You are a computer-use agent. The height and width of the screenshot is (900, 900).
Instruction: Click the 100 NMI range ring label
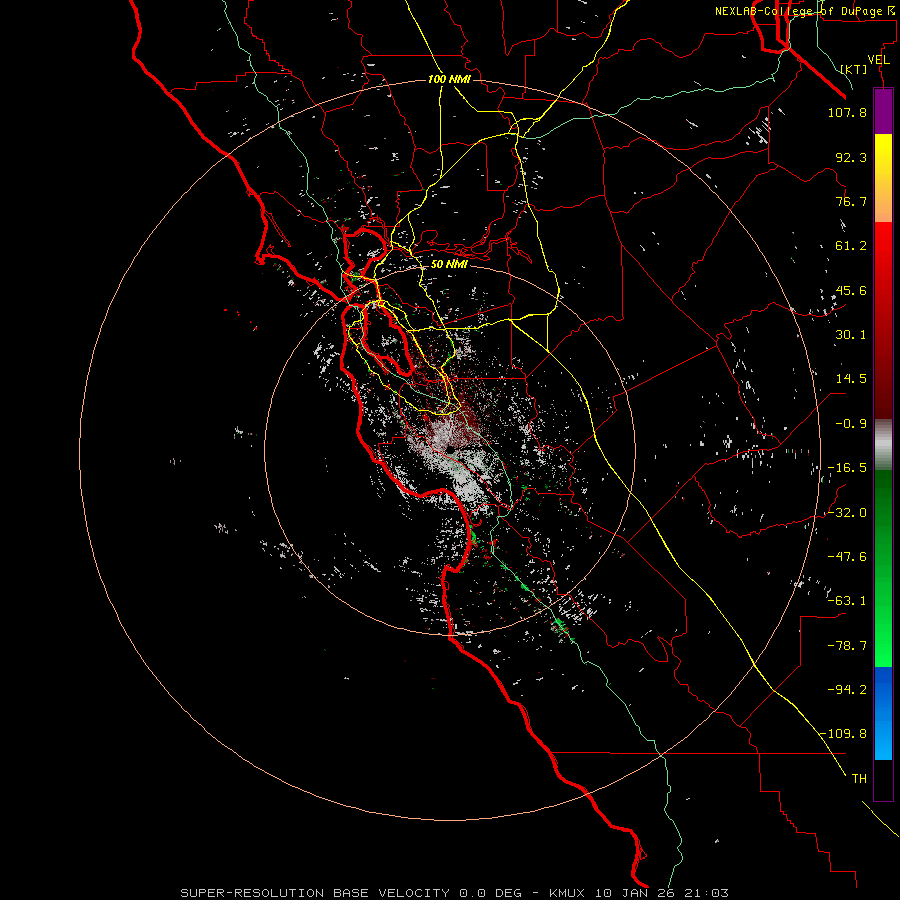coord(449,79)
